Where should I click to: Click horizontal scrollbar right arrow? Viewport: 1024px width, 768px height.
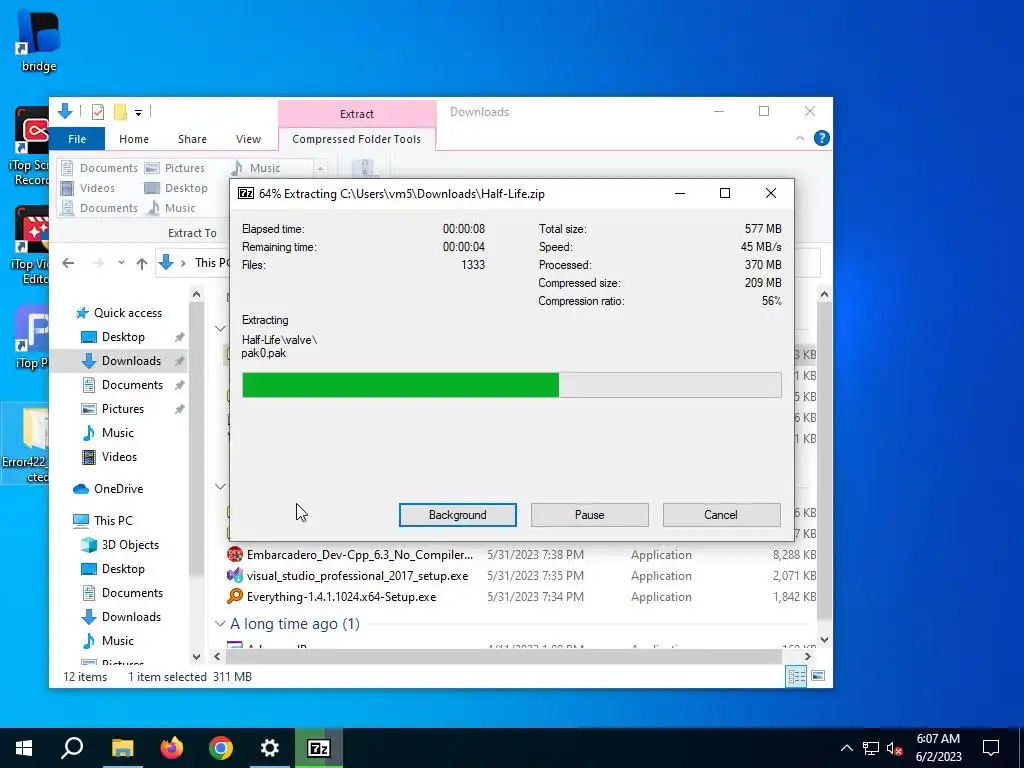807,656
